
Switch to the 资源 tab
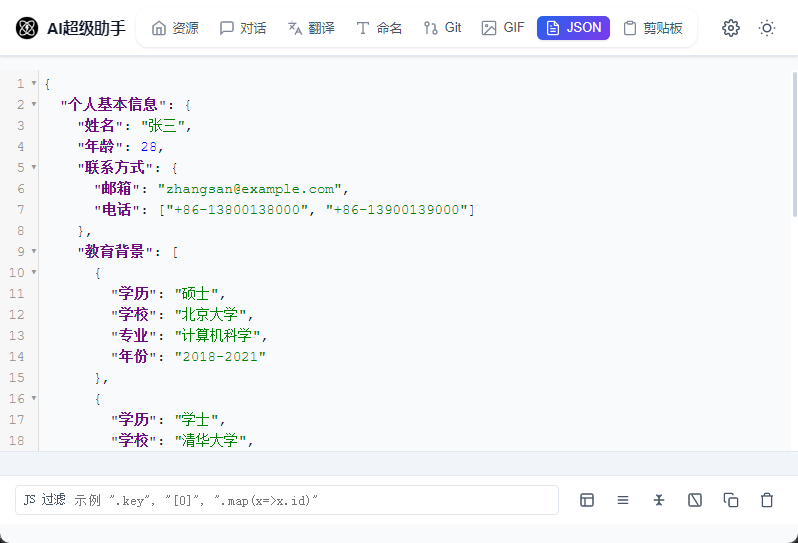tap(175, 28)
